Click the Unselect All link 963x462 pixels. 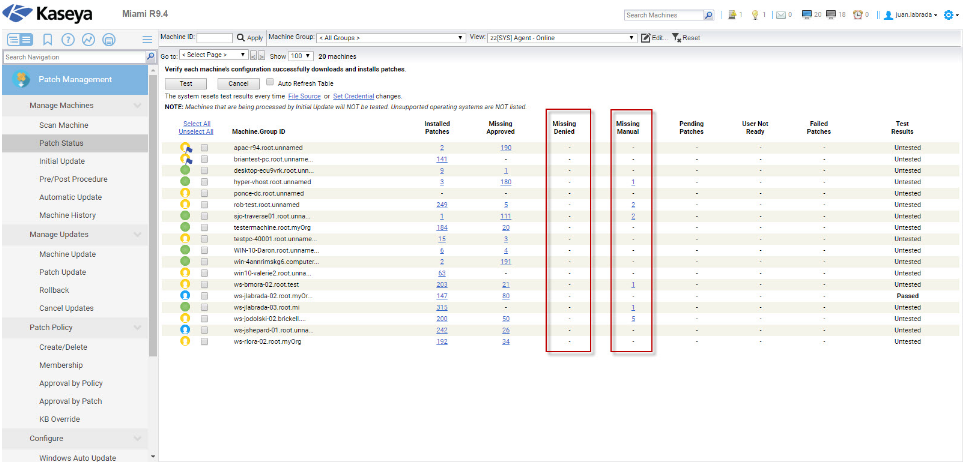click(196, 131)
